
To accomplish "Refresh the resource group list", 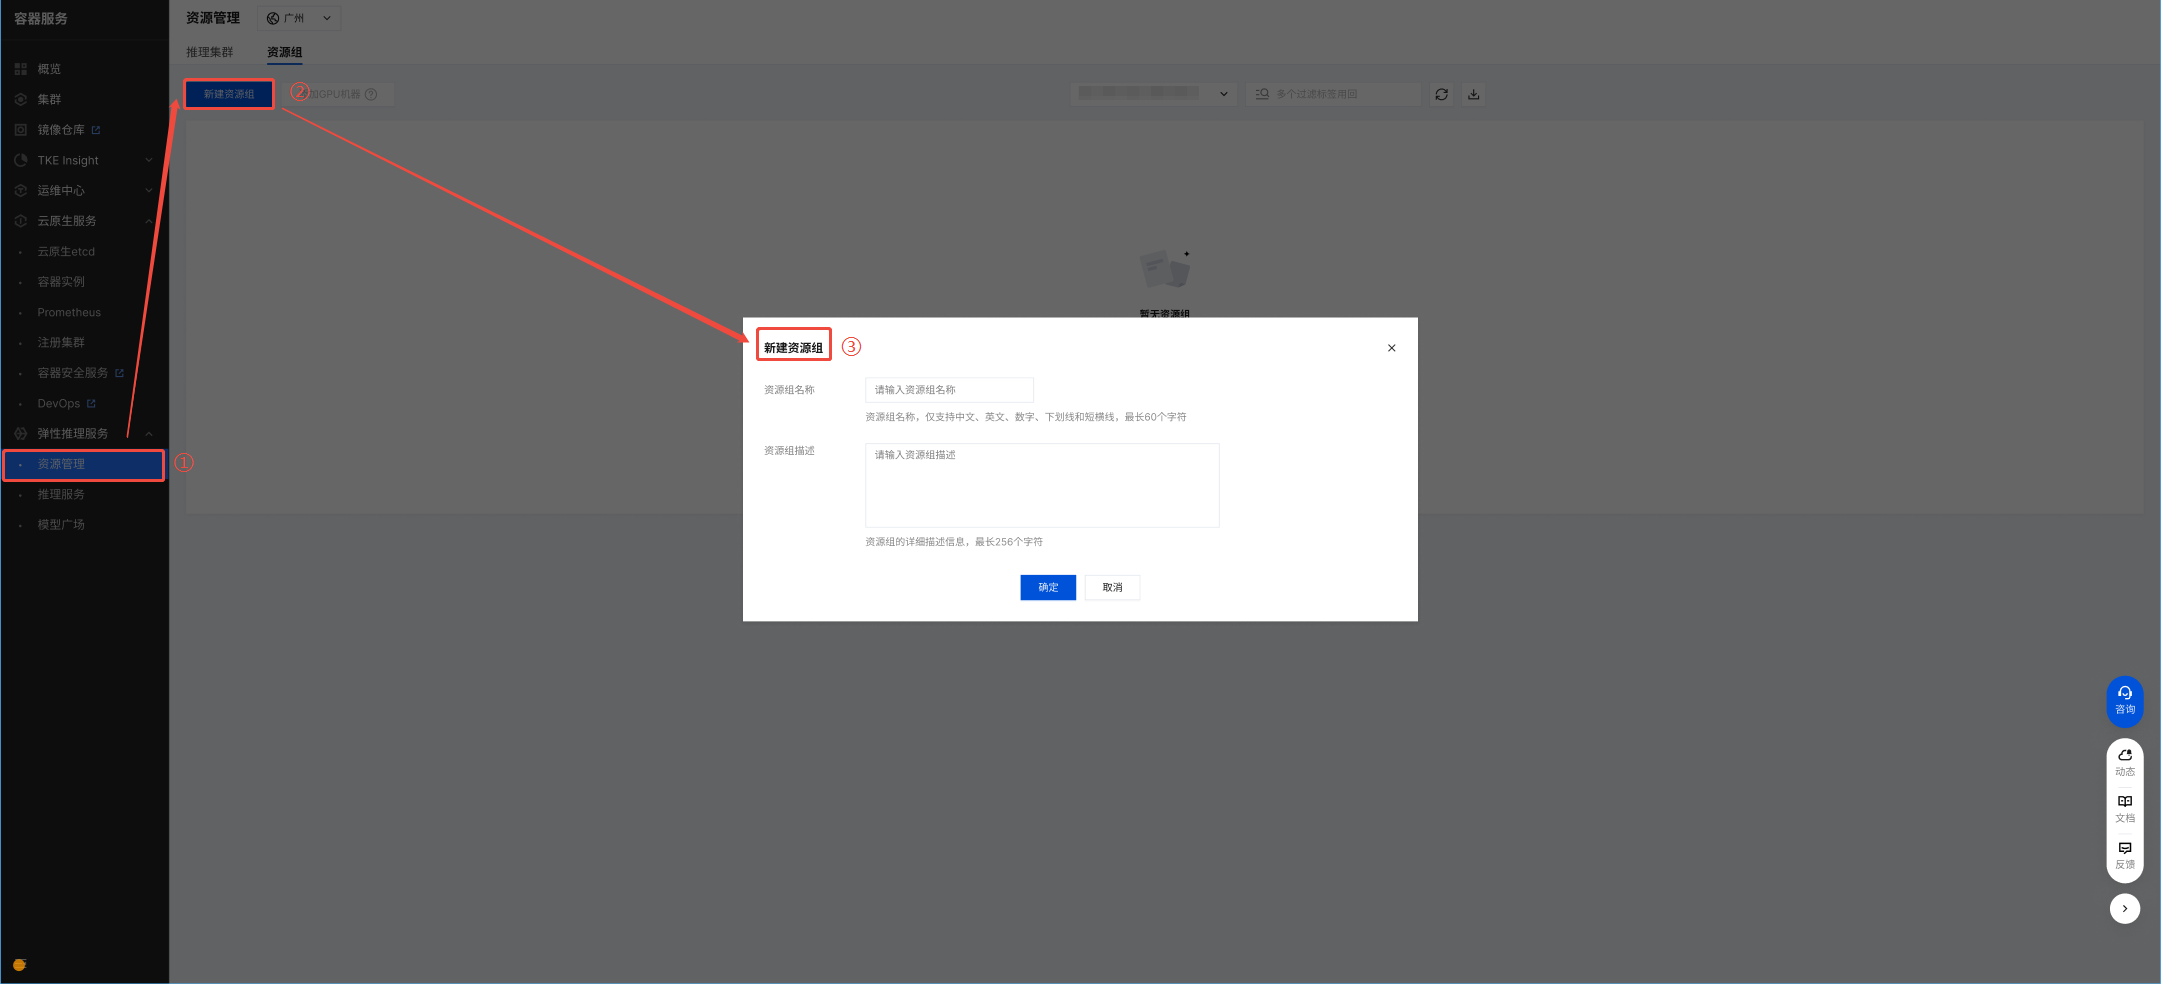I will [1441, 94].
